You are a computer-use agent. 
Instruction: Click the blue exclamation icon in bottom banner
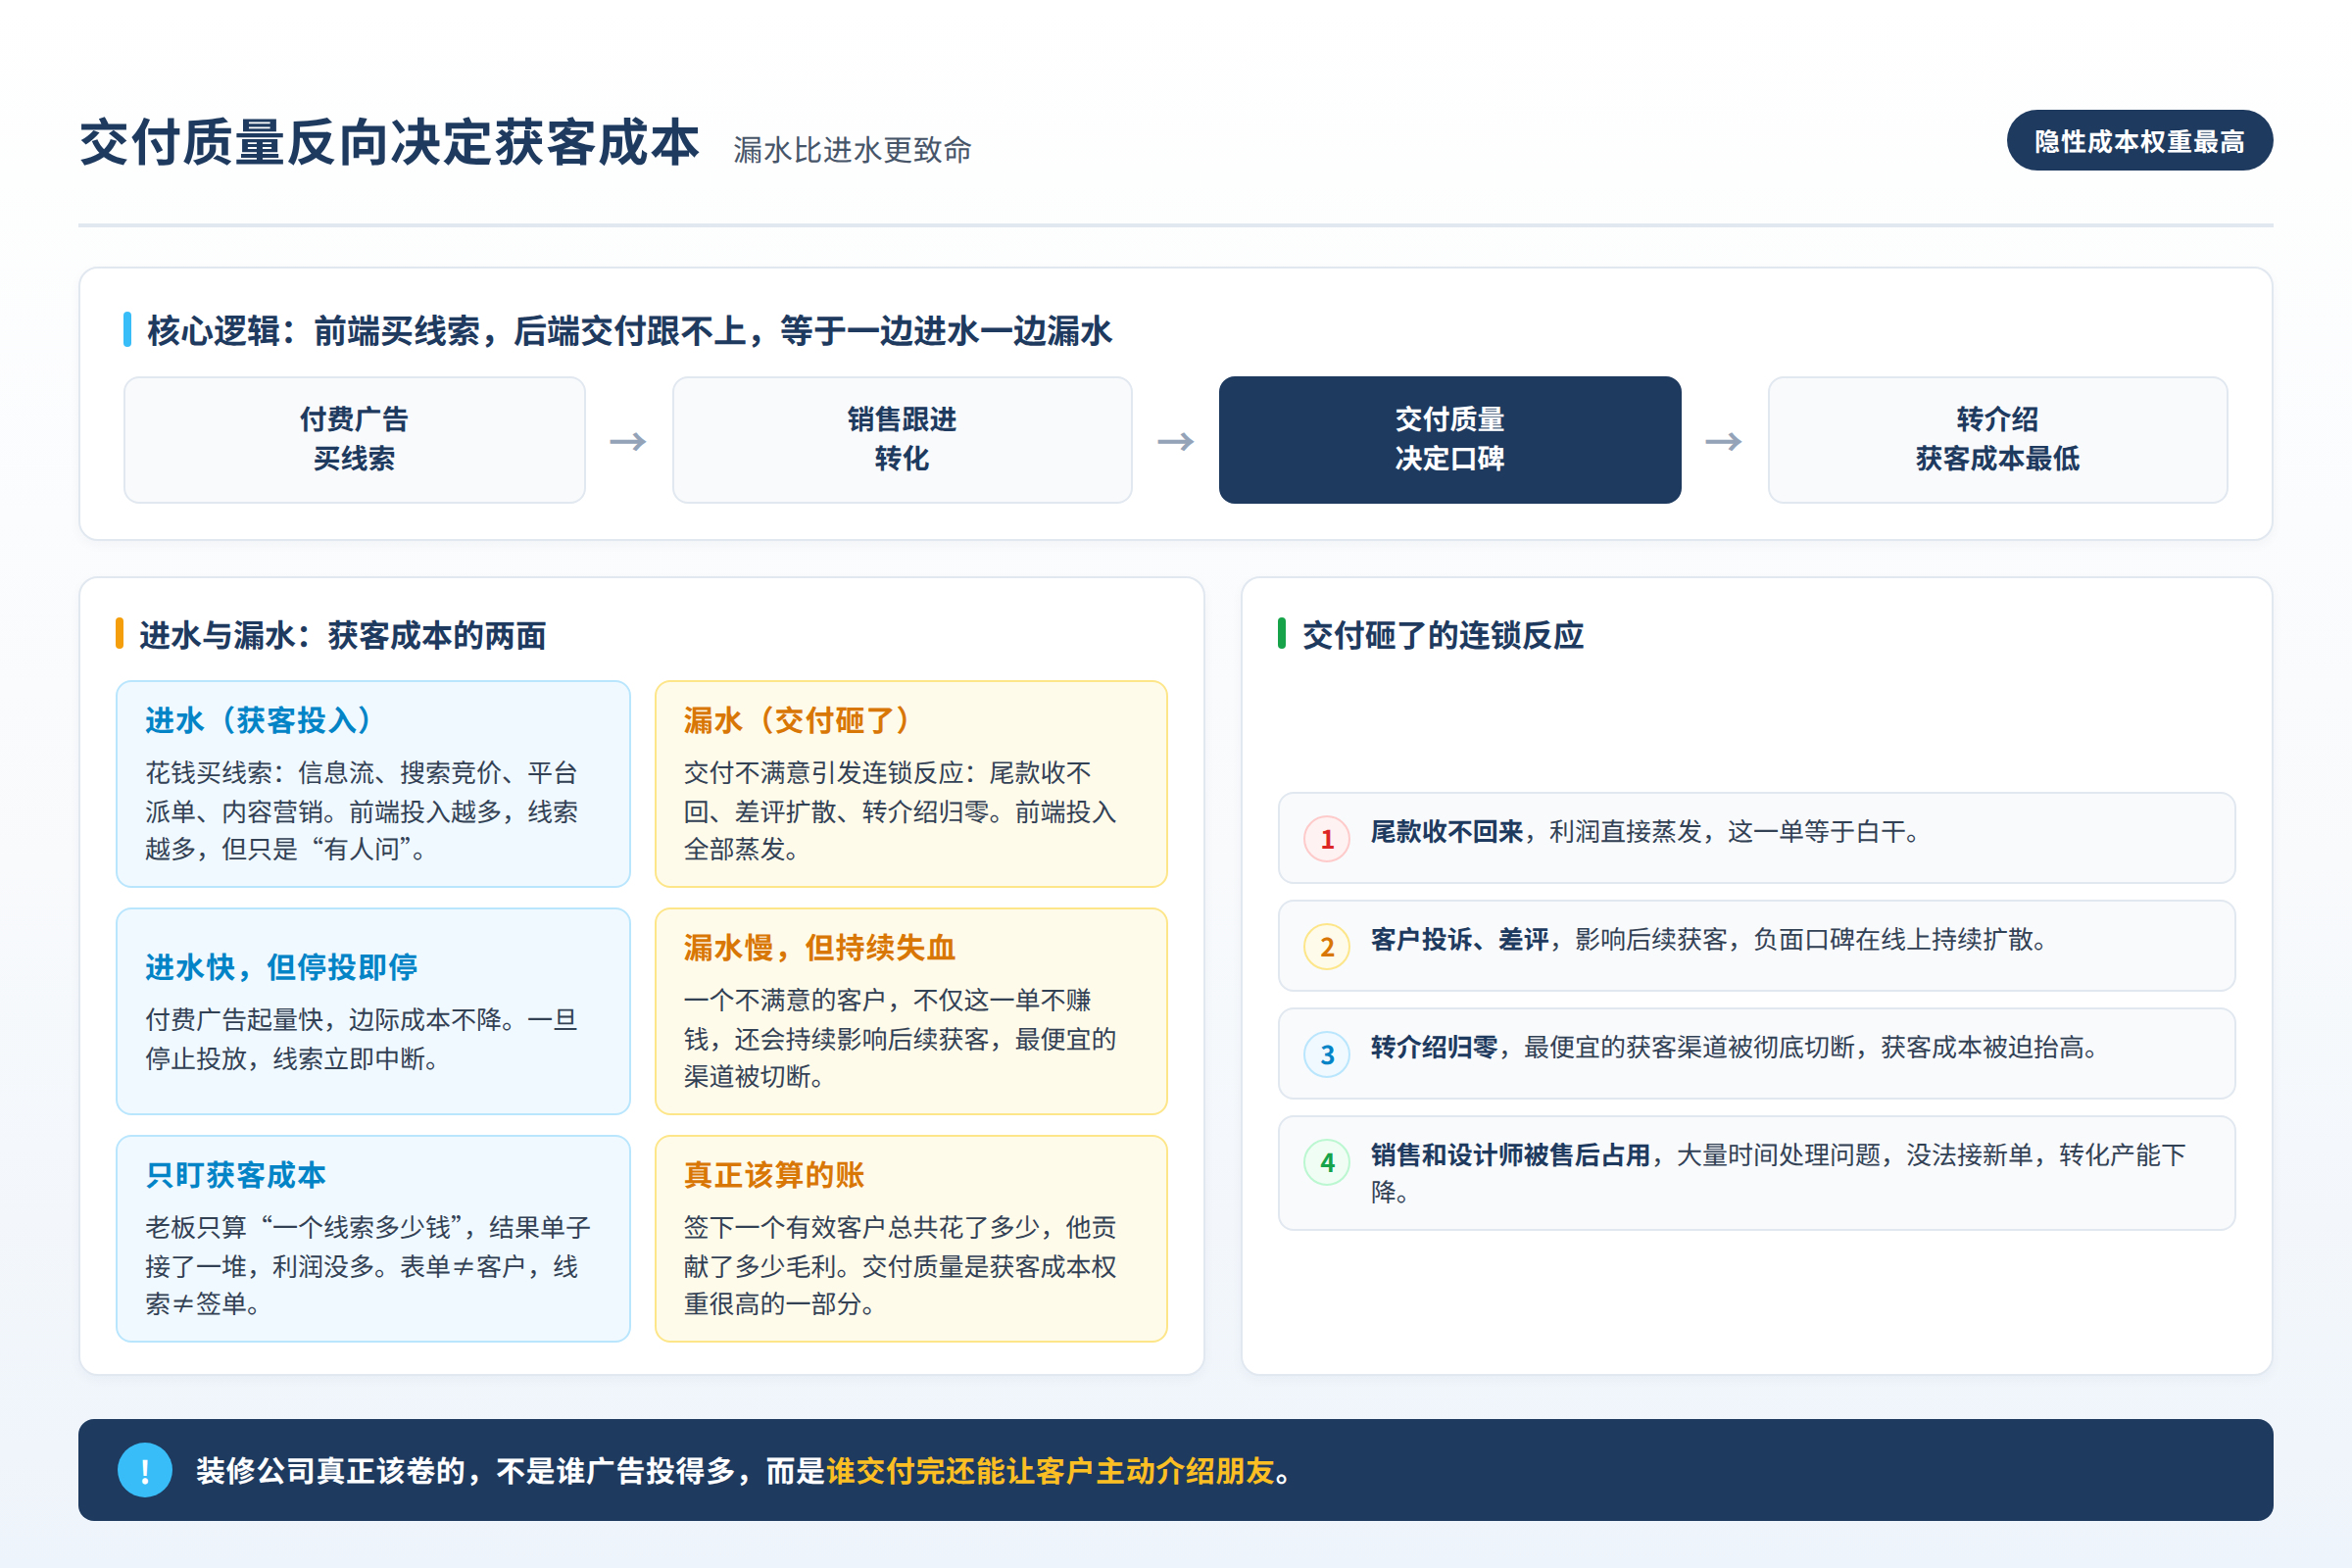click(x=145, y=1470)
